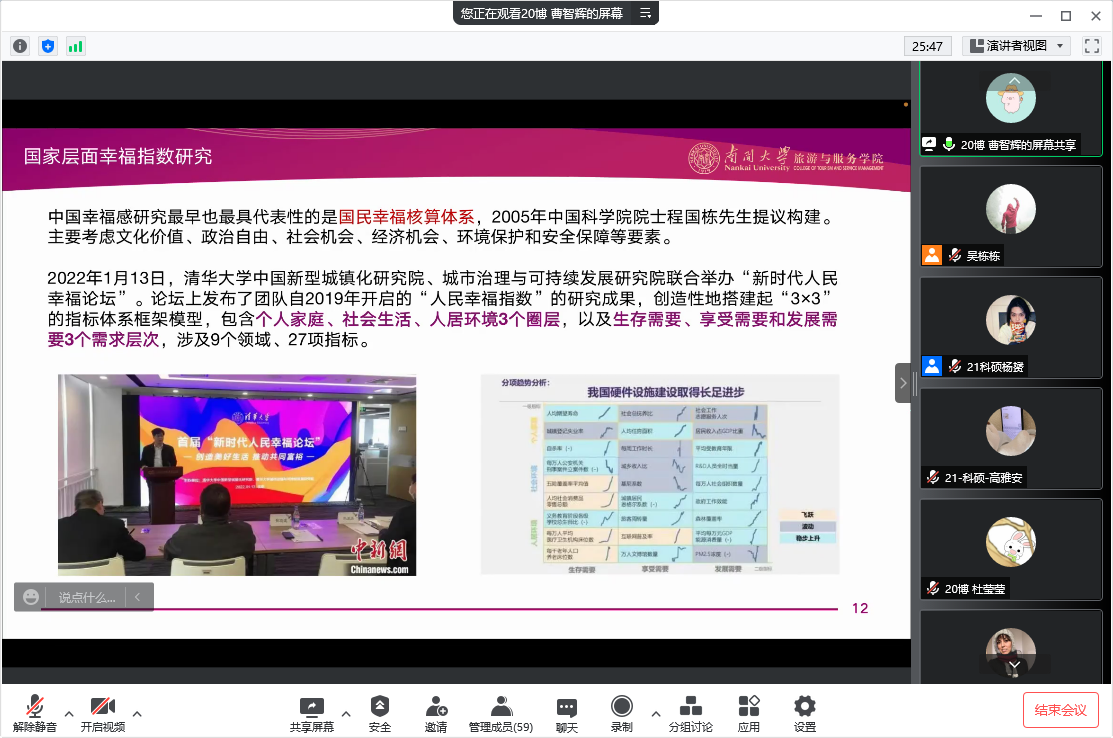Click the blue shield security status icon

tap(48, 46)
